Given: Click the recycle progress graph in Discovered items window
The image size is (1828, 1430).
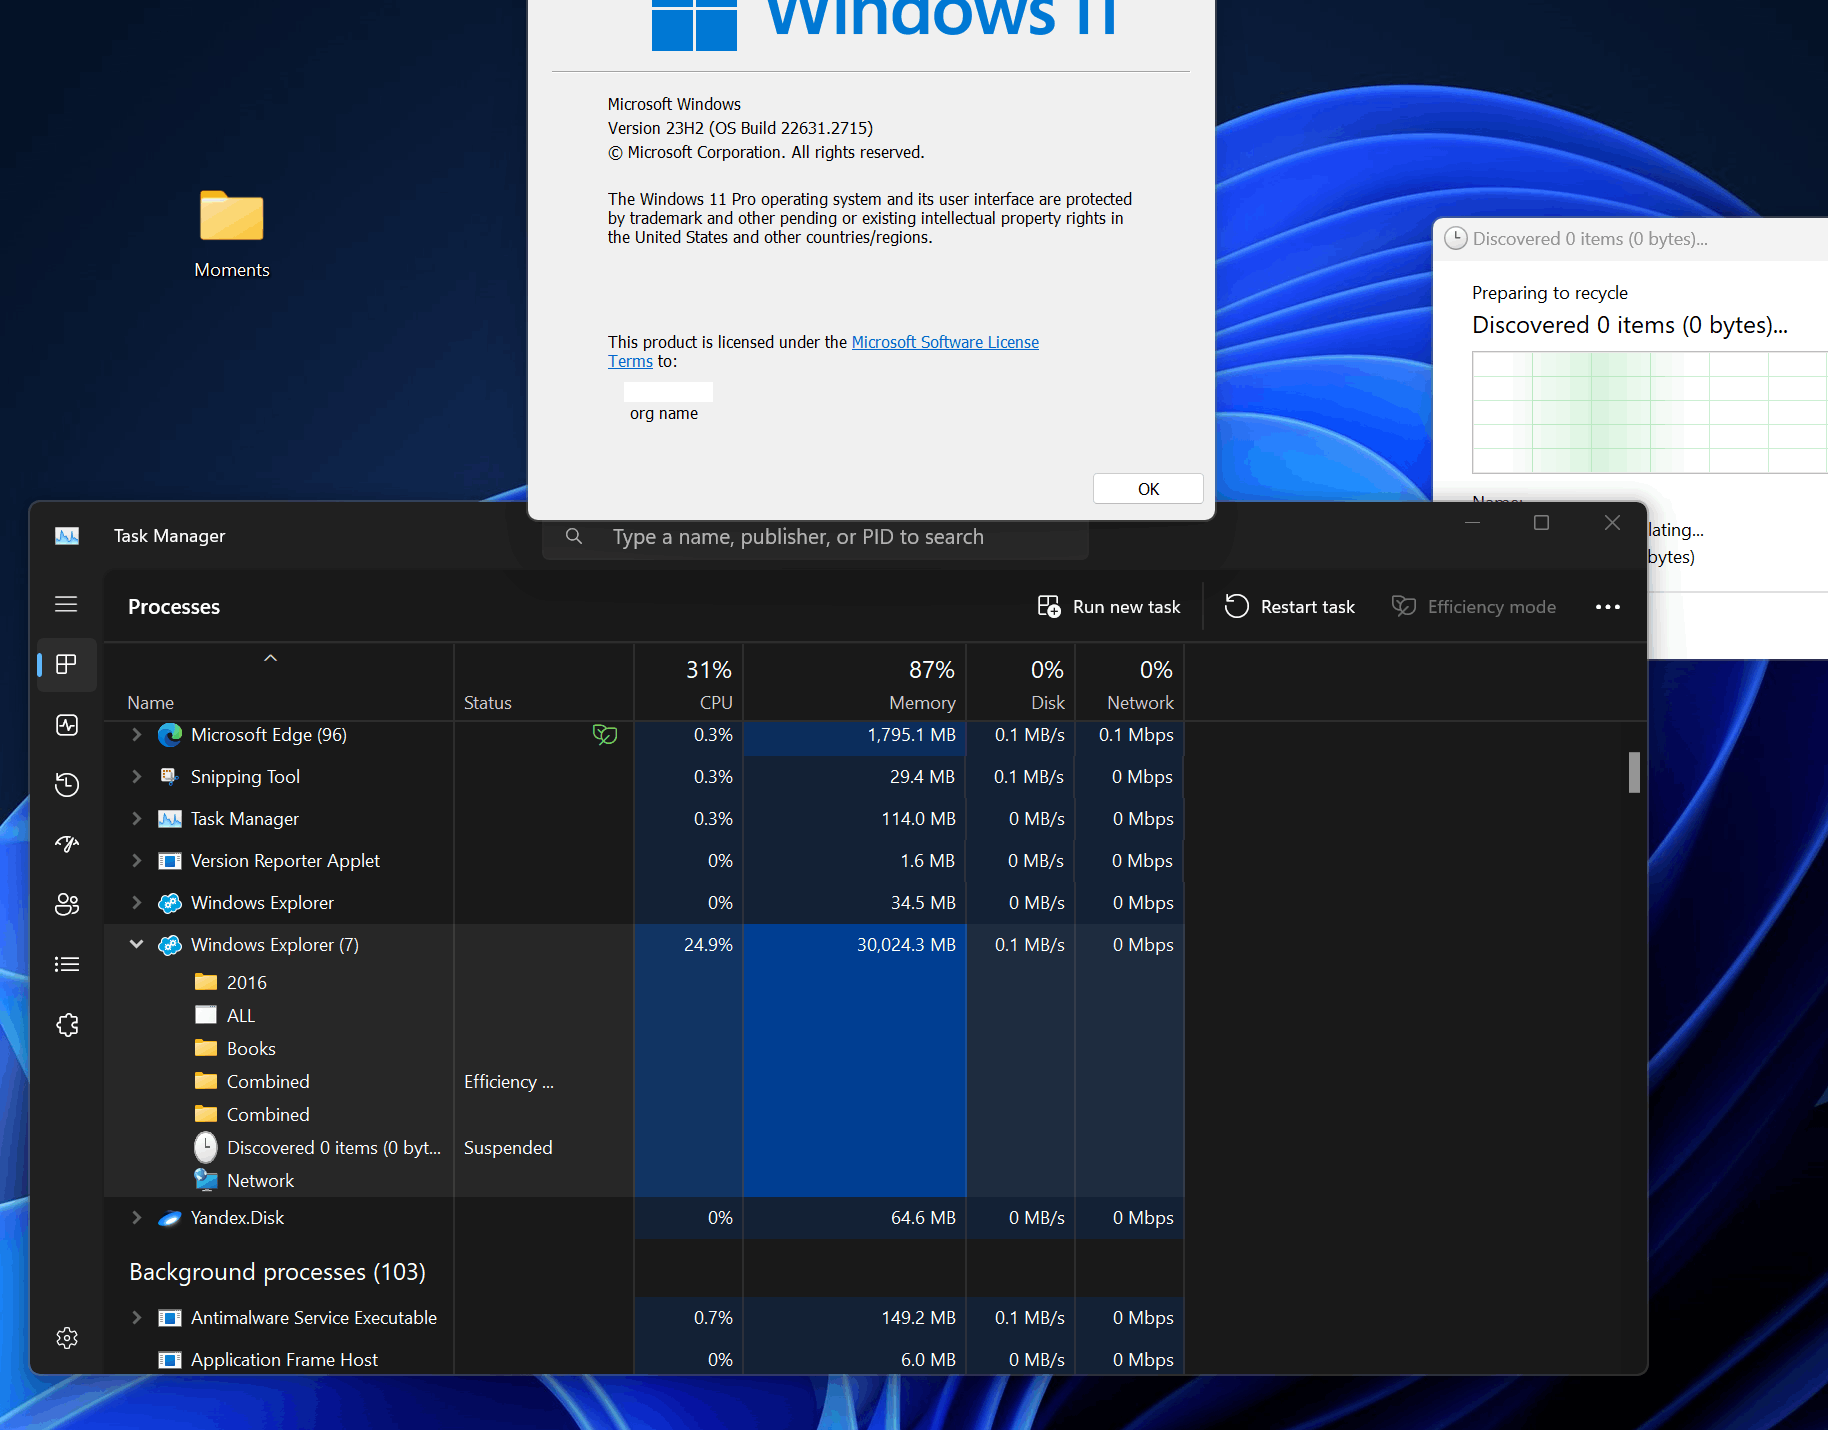Looking at the screenshot, I should tap(1650, 412).
